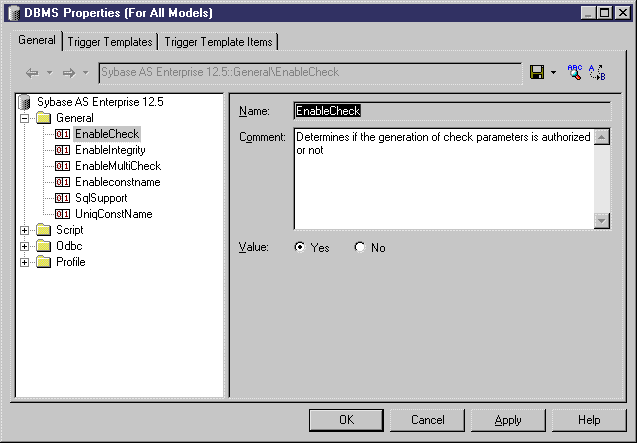Select the Script folder label
This screenshot has width=637, height=443.
click(69, 230)
